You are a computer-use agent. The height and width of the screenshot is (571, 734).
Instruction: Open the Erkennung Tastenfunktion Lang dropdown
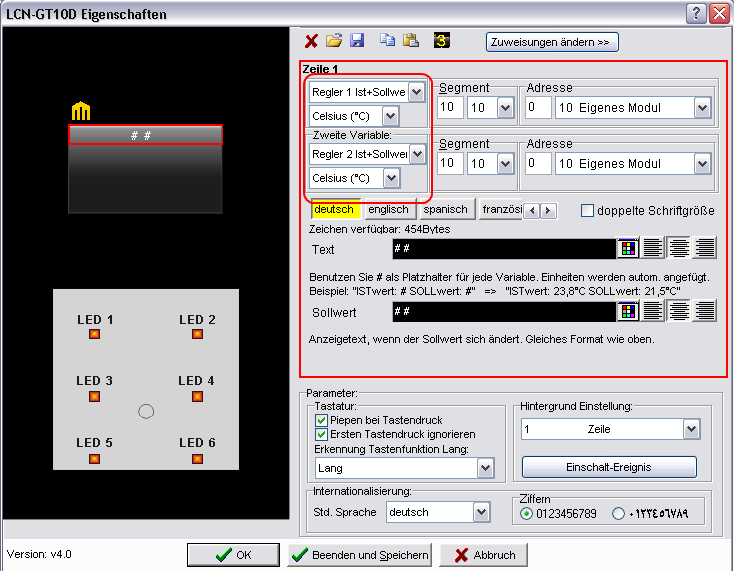tap(485, 467)
